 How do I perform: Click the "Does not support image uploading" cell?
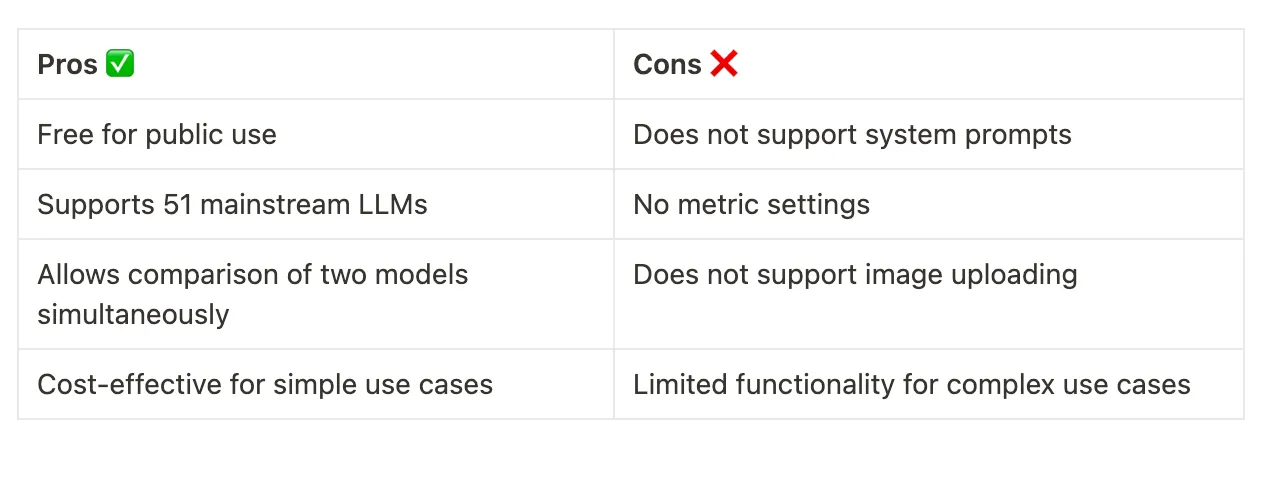pyautogui.click(x=855, y=275)
